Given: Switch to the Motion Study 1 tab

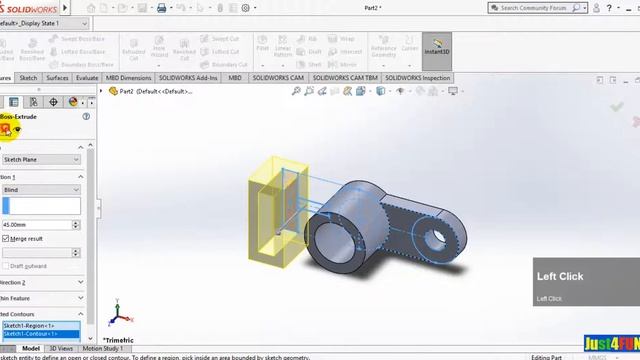Looking at the screenshot, I should 102,349.
